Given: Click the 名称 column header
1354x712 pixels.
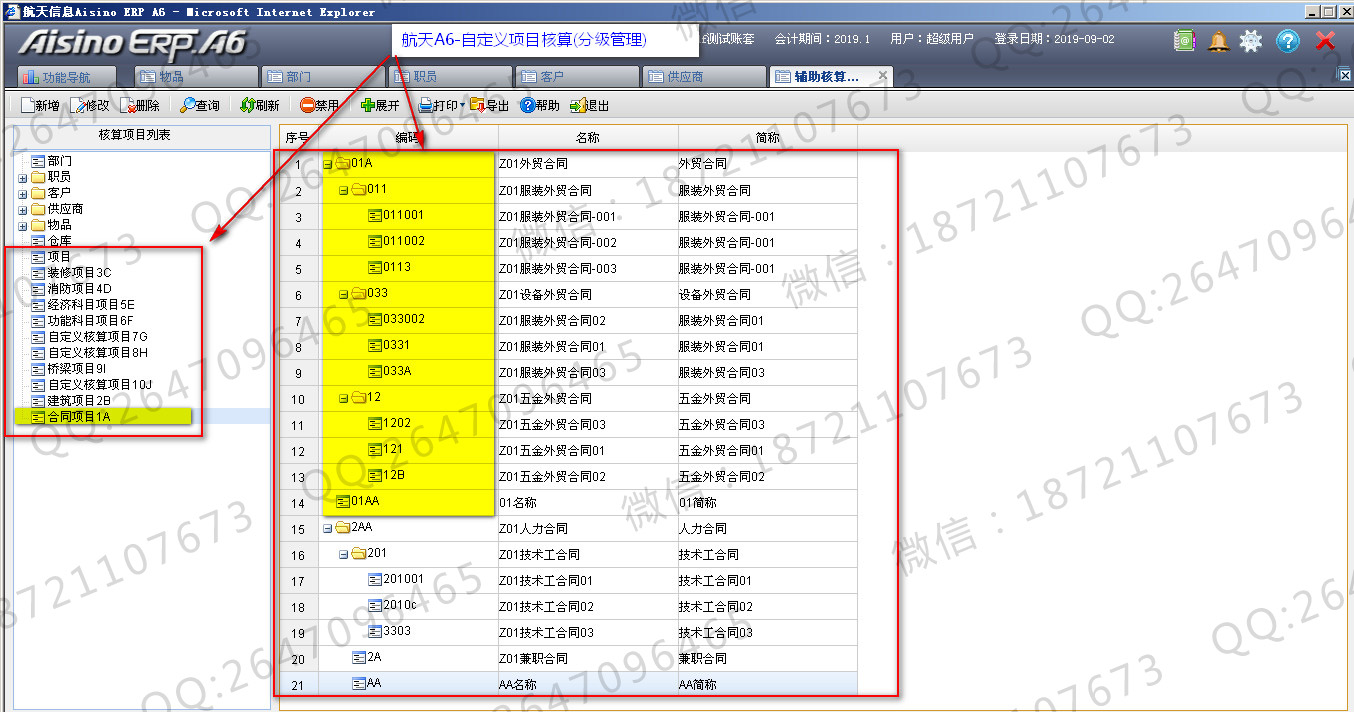Looking at the screenshot, I should (588, 138).
